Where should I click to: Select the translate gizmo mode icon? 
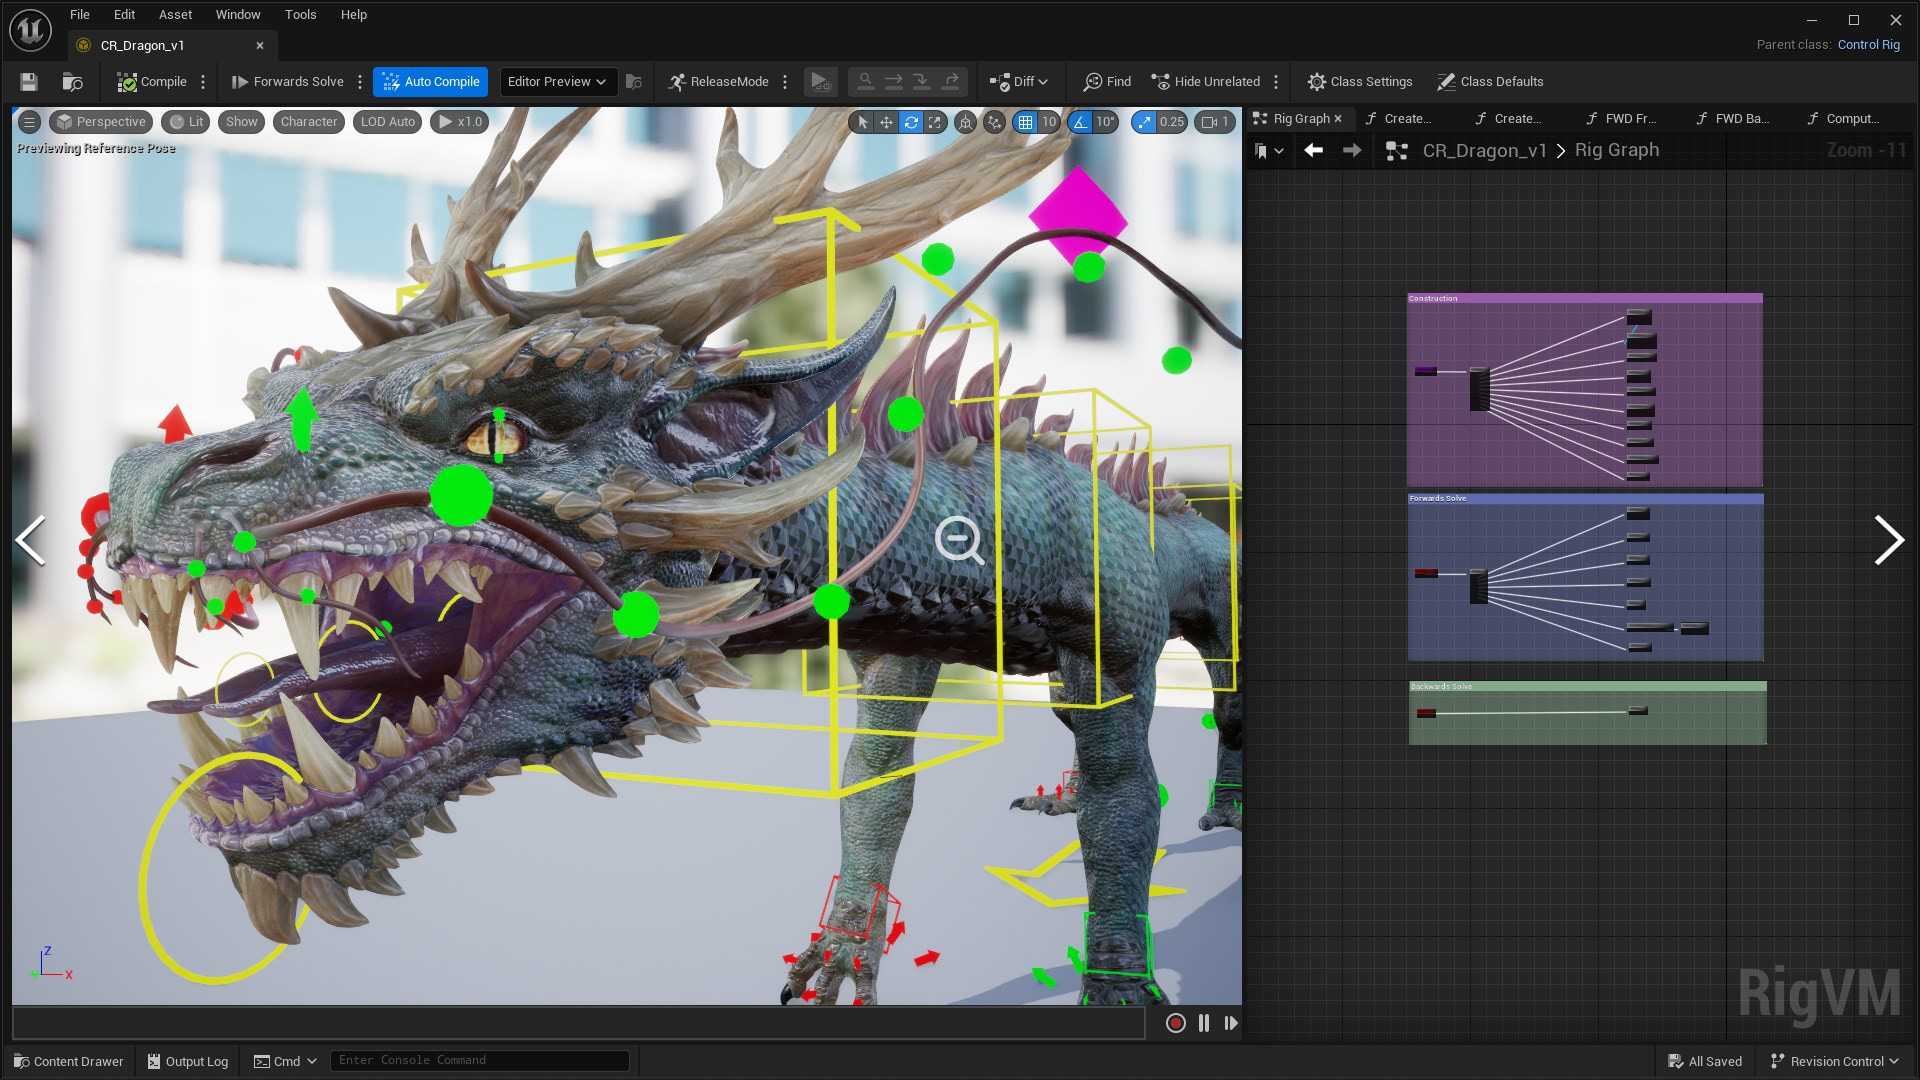pos(886,122)
